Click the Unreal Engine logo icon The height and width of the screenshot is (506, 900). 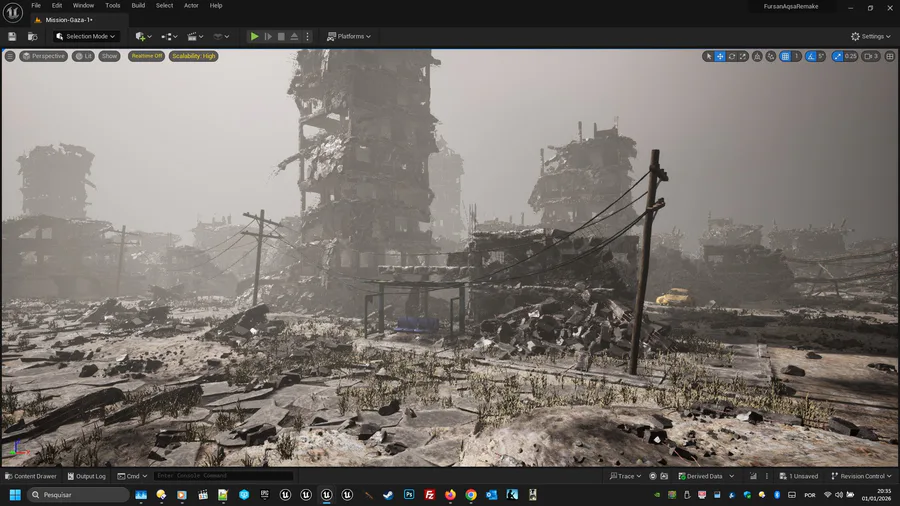(x=13, y=12)
